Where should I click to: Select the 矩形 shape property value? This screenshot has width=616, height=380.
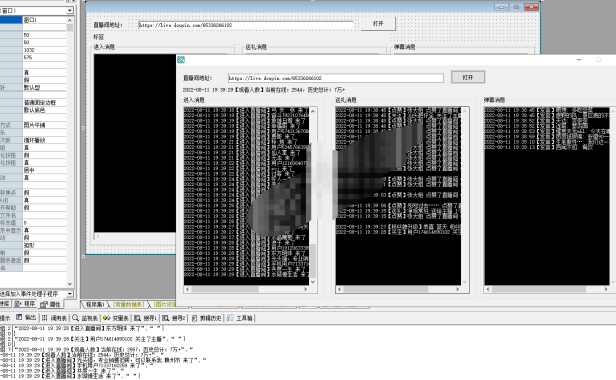click(44, 245)
